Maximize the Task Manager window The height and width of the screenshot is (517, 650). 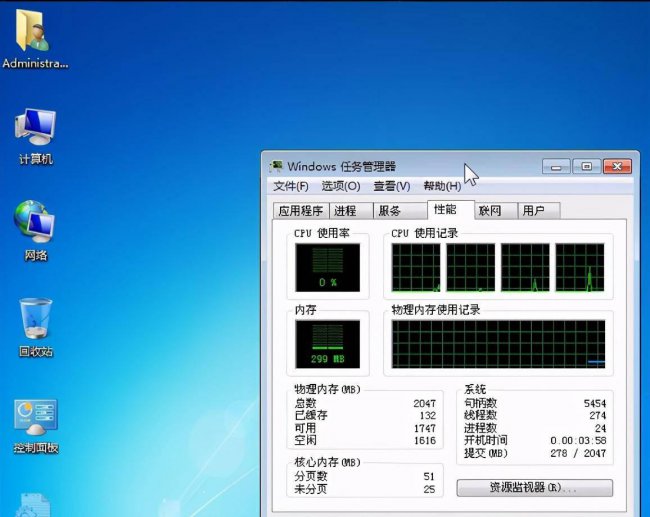(x=587, y=167)
